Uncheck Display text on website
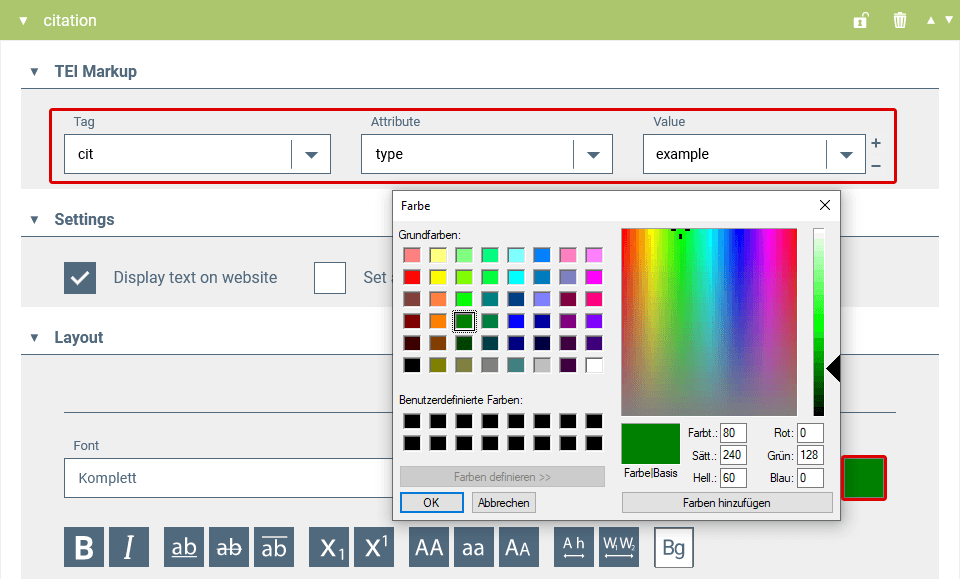The image size is (960, 579). [80, 277]
